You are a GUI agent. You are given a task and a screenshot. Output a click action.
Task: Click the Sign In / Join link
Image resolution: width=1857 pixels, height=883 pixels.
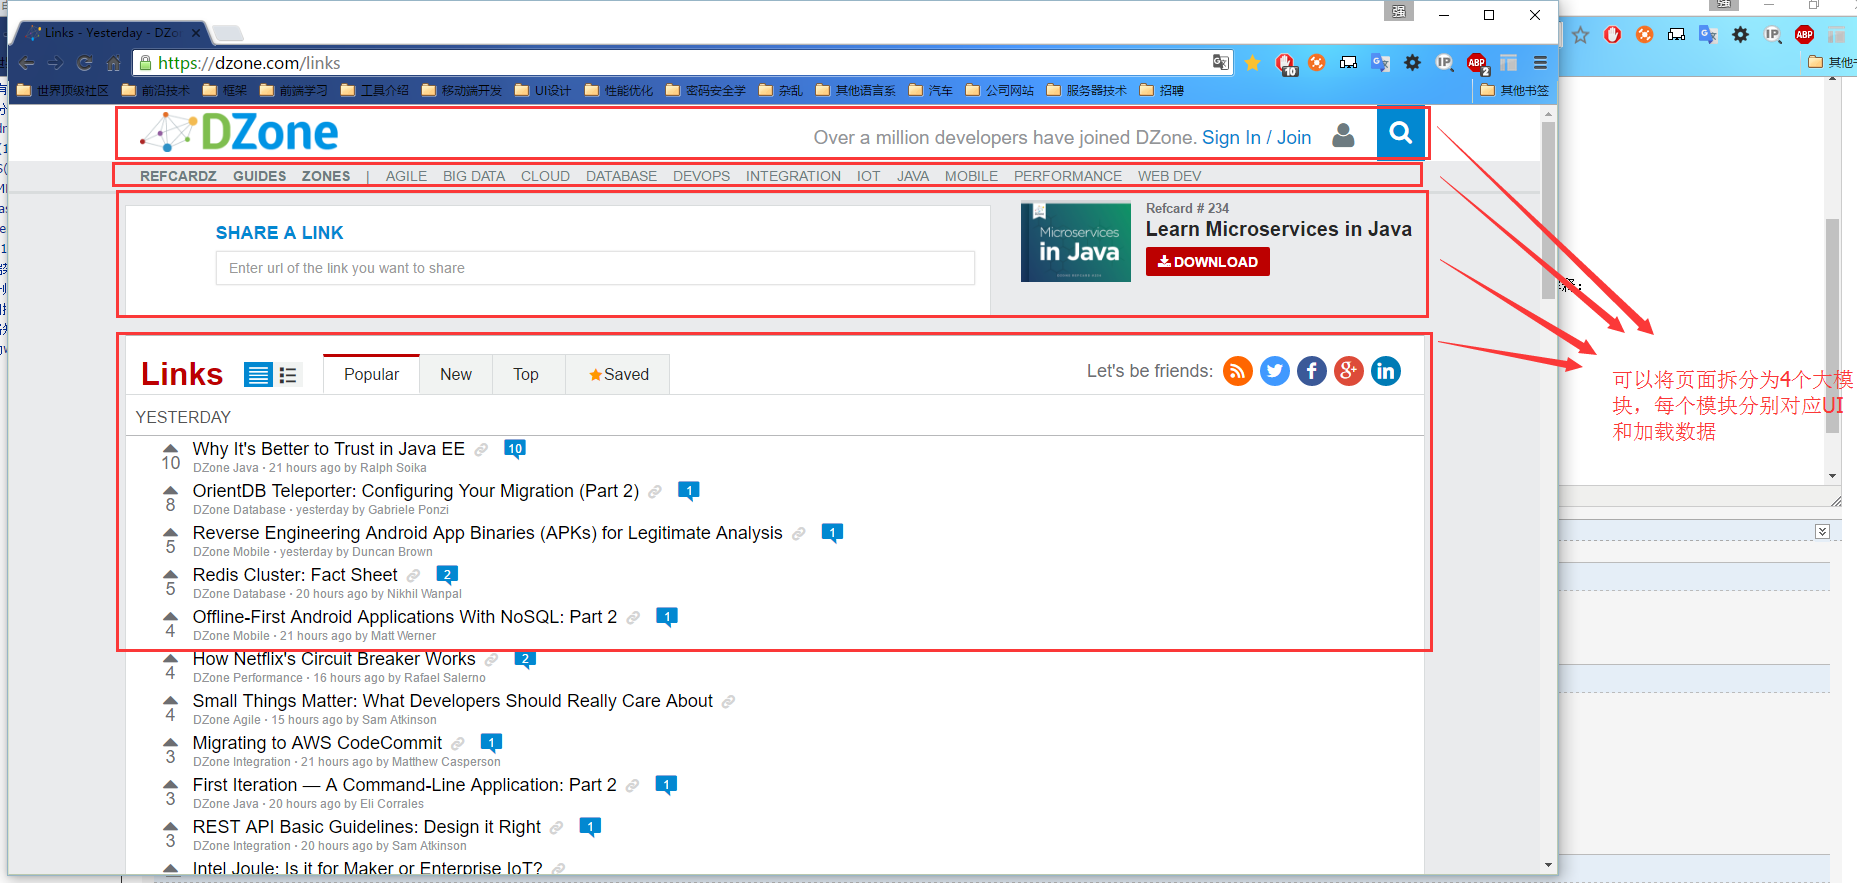[1257, 138]
